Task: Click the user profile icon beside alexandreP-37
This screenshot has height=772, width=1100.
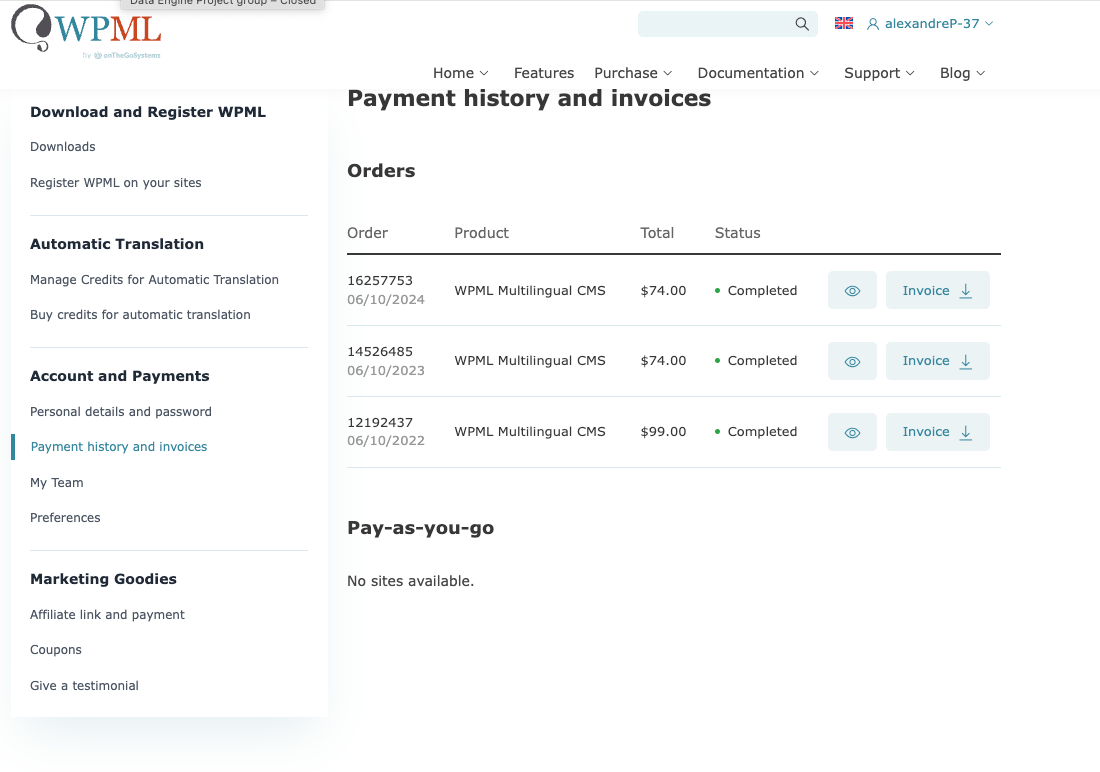Action: click(x=873, y=24)
